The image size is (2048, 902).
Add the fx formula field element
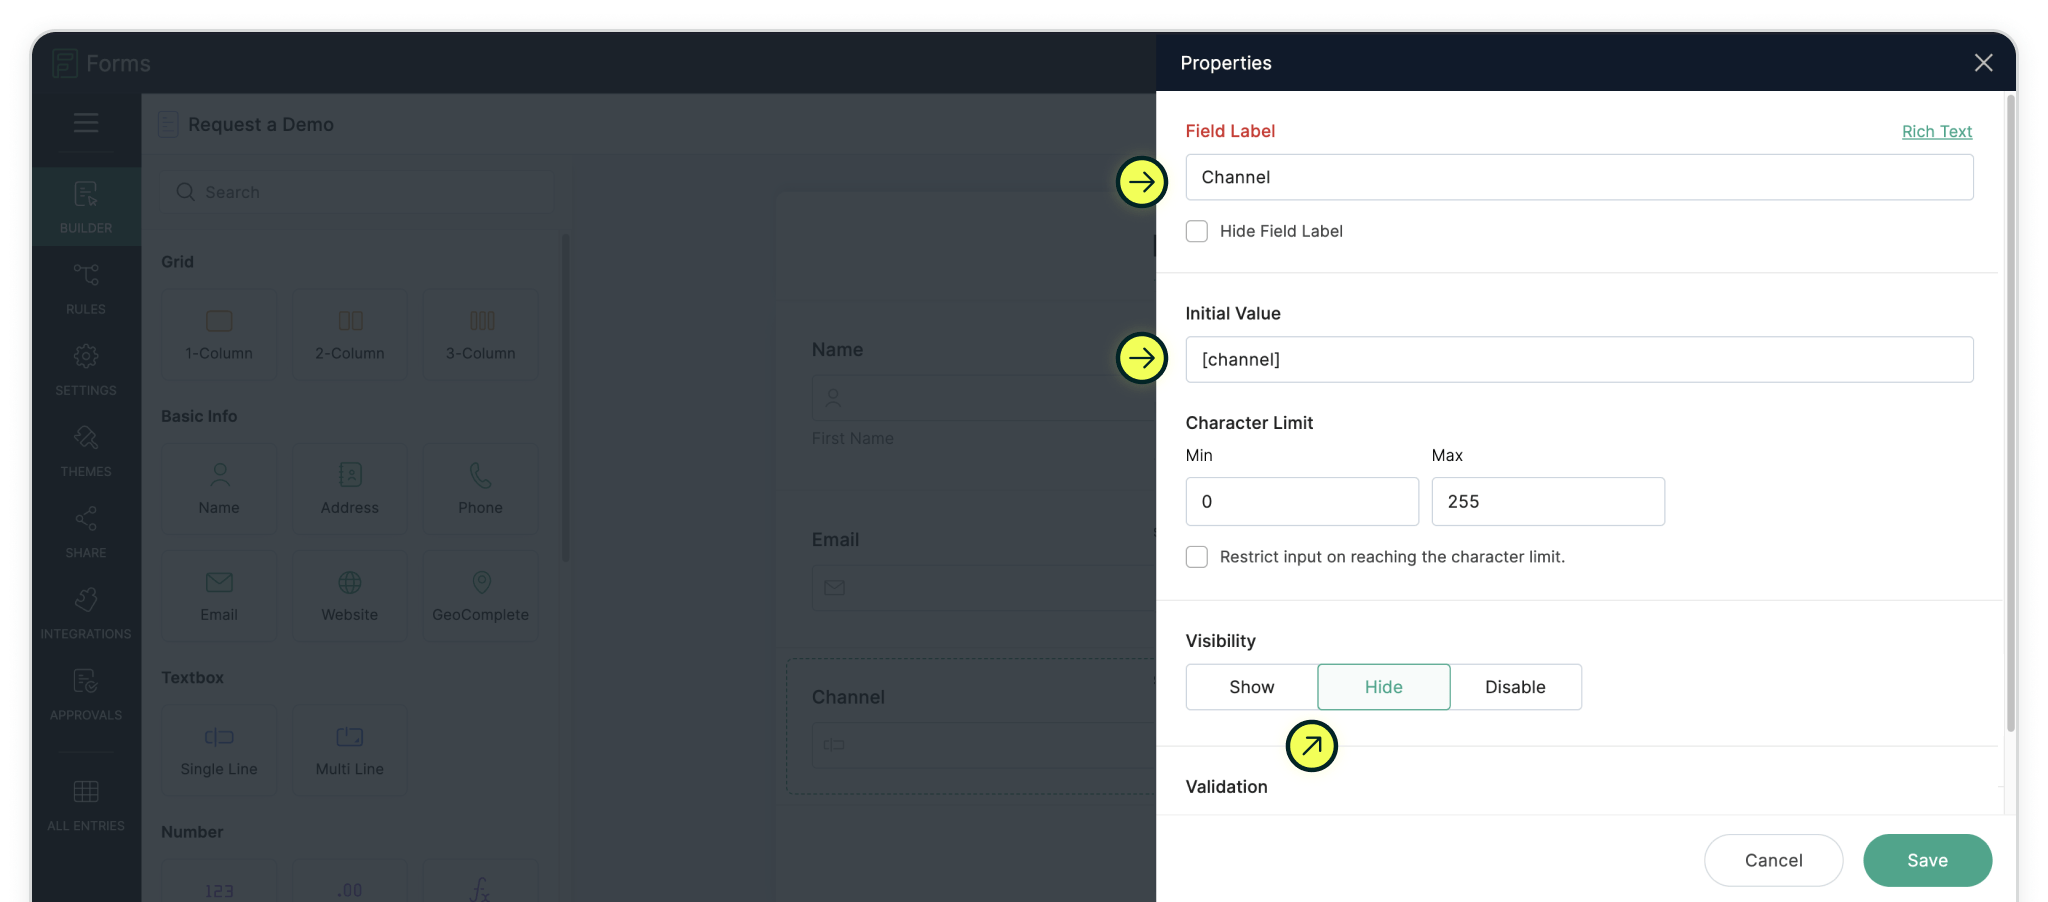(481, 882)
